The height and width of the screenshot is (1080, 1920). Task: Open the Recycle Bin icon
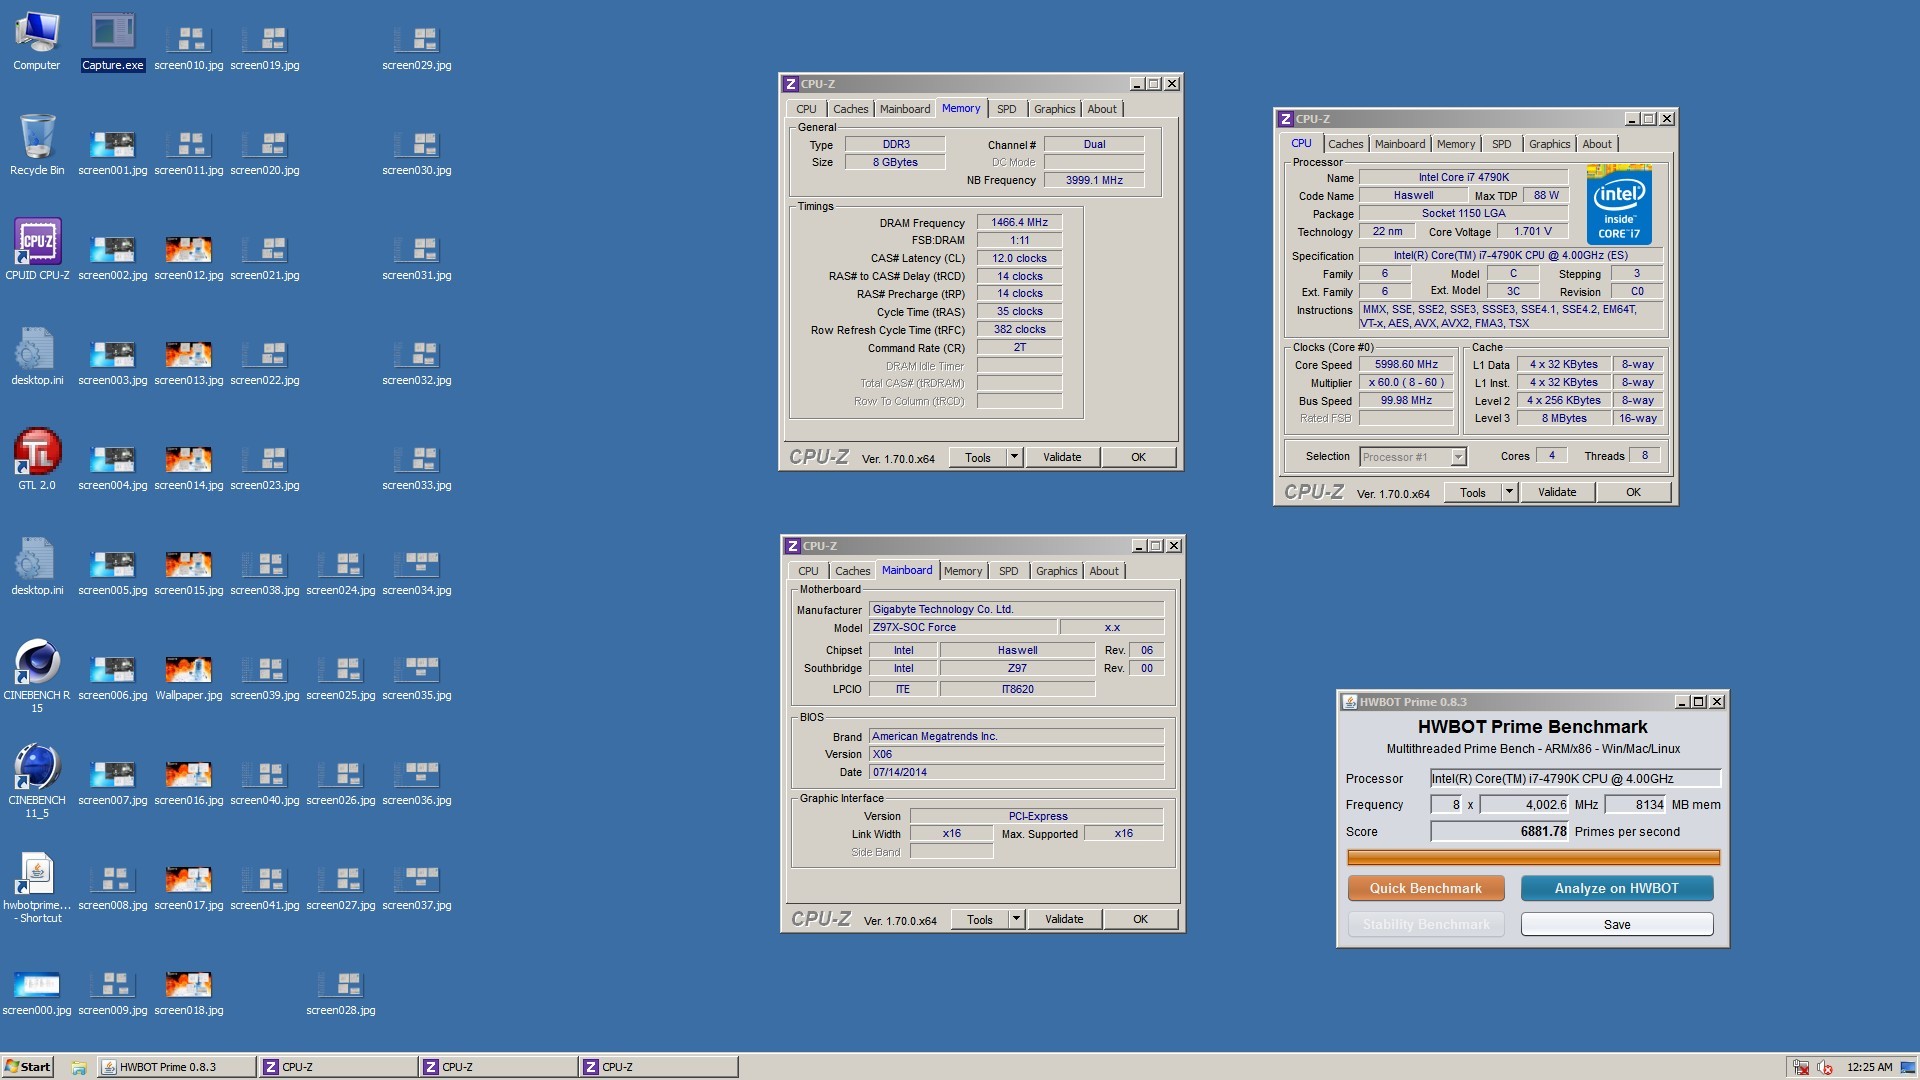pyautogui.click(x=37, y=146)
